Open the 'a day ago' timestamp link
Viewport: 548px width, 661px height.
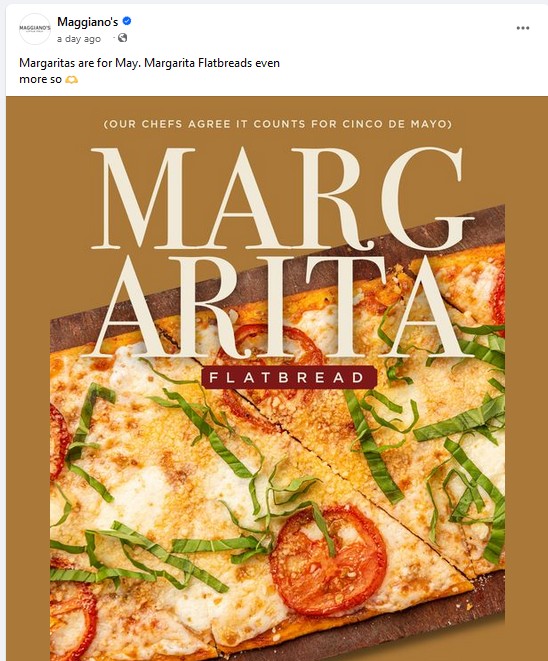[79, 39]
